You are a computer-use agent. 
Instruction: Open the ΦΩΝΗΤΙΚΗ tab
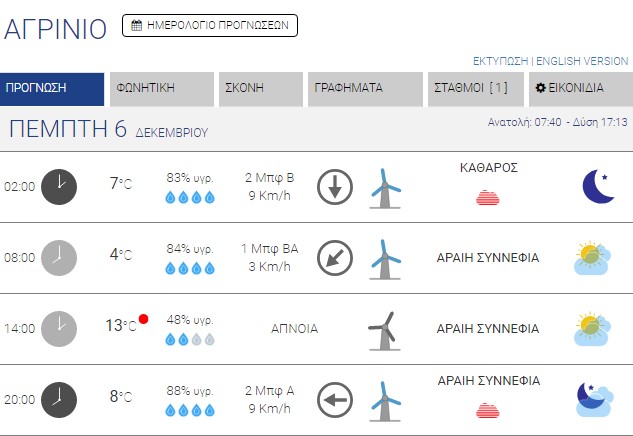click(x=162, y=89)
